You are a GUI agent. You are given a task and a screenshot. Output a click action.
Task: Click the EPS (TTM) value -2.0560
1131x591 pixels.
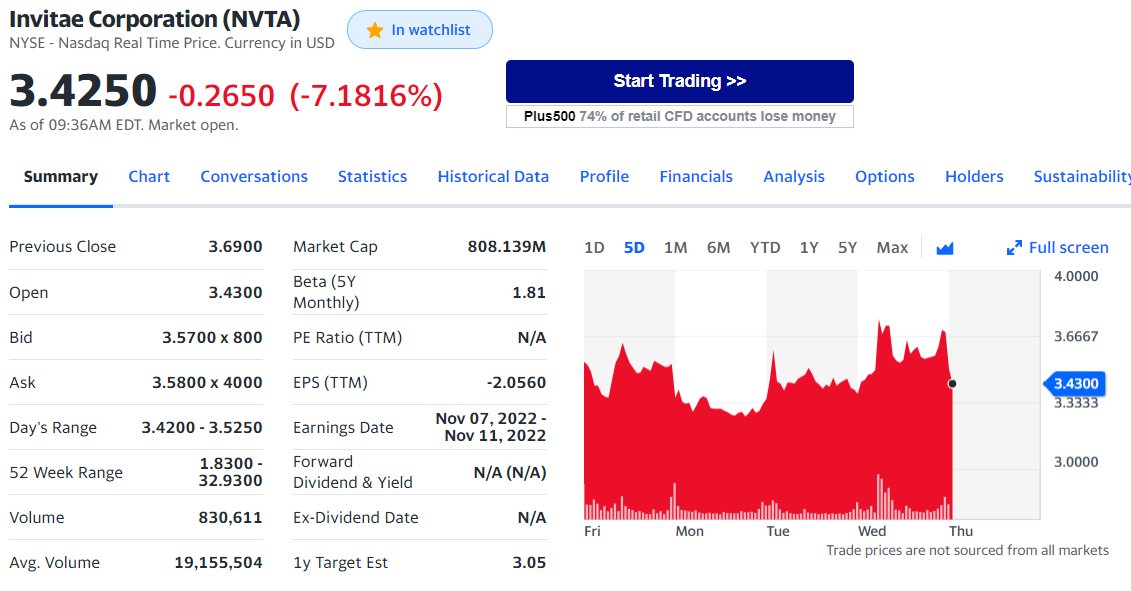coord(516,382)
